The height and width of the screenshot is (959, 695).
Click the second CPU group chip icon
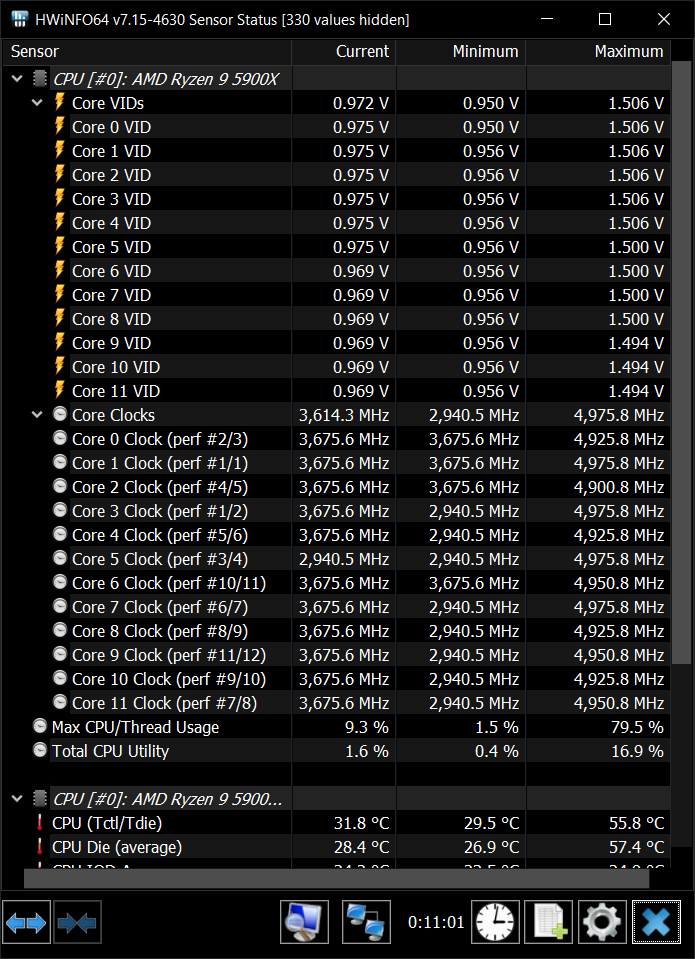click(40, 798)
